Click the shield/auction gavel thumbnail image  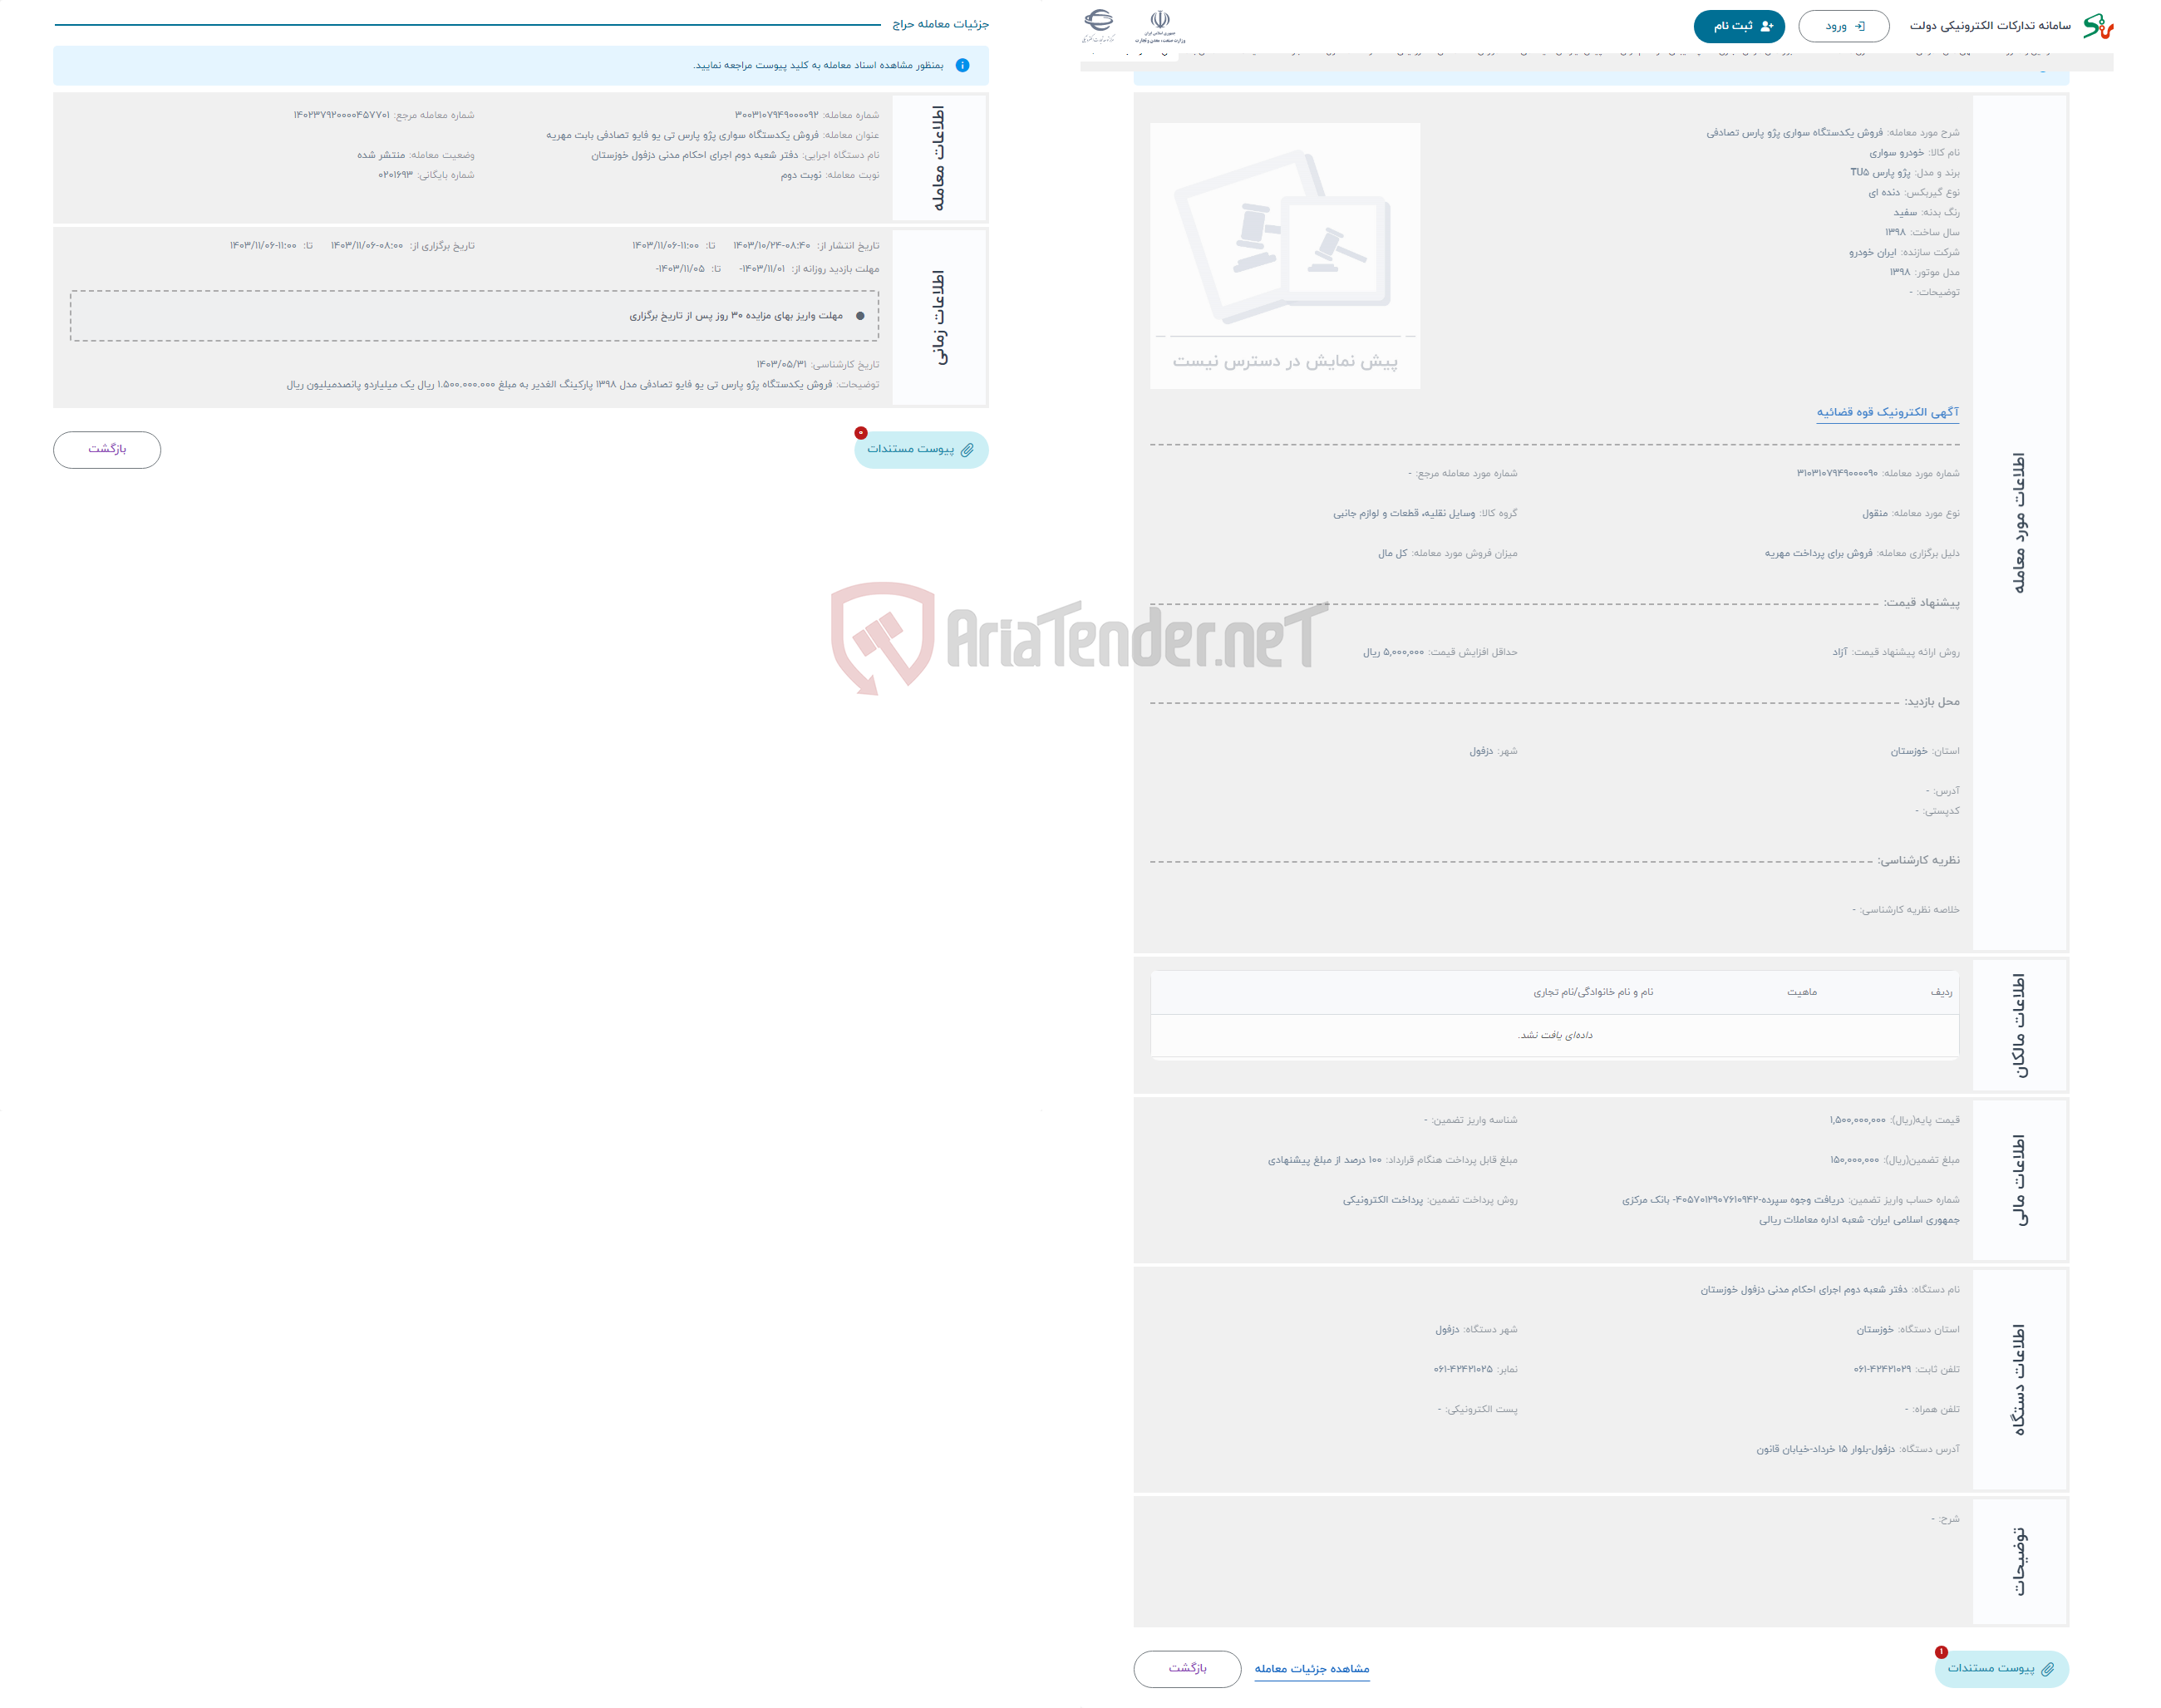click(1284, 237)
